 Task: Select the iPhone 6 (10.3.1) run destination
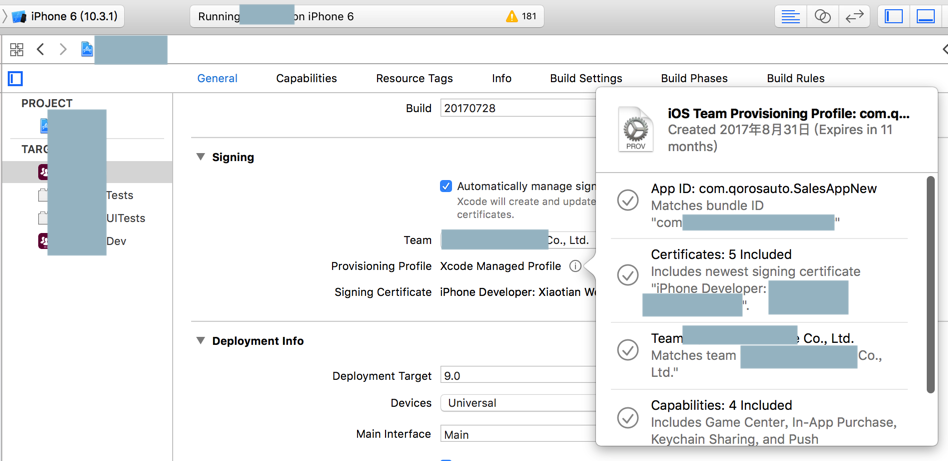pyautogui.click(x=67, y=17)
